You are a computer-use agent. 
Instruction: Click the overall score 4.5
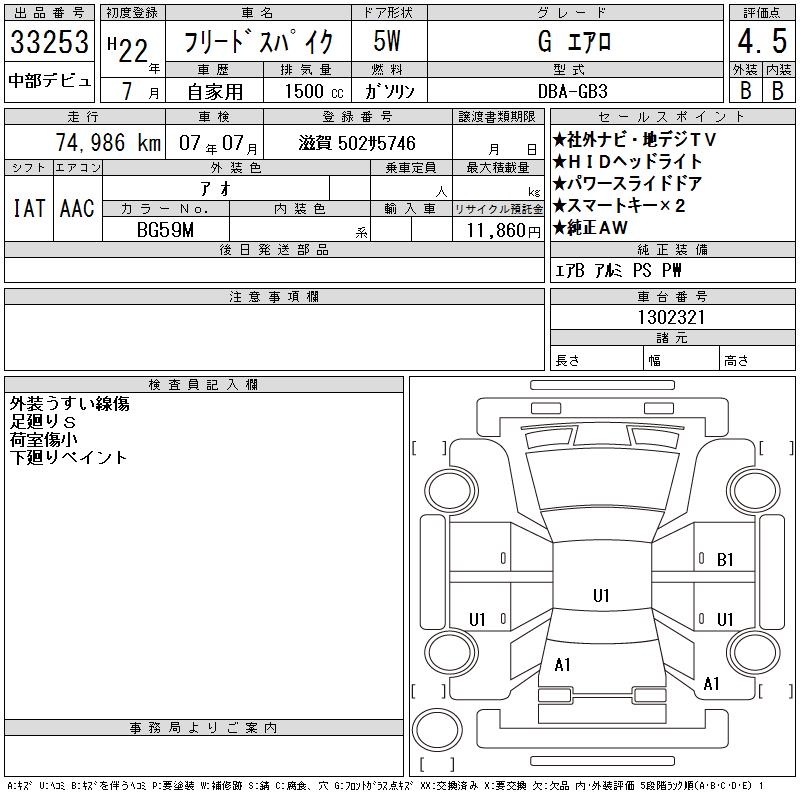pos(762,41)
